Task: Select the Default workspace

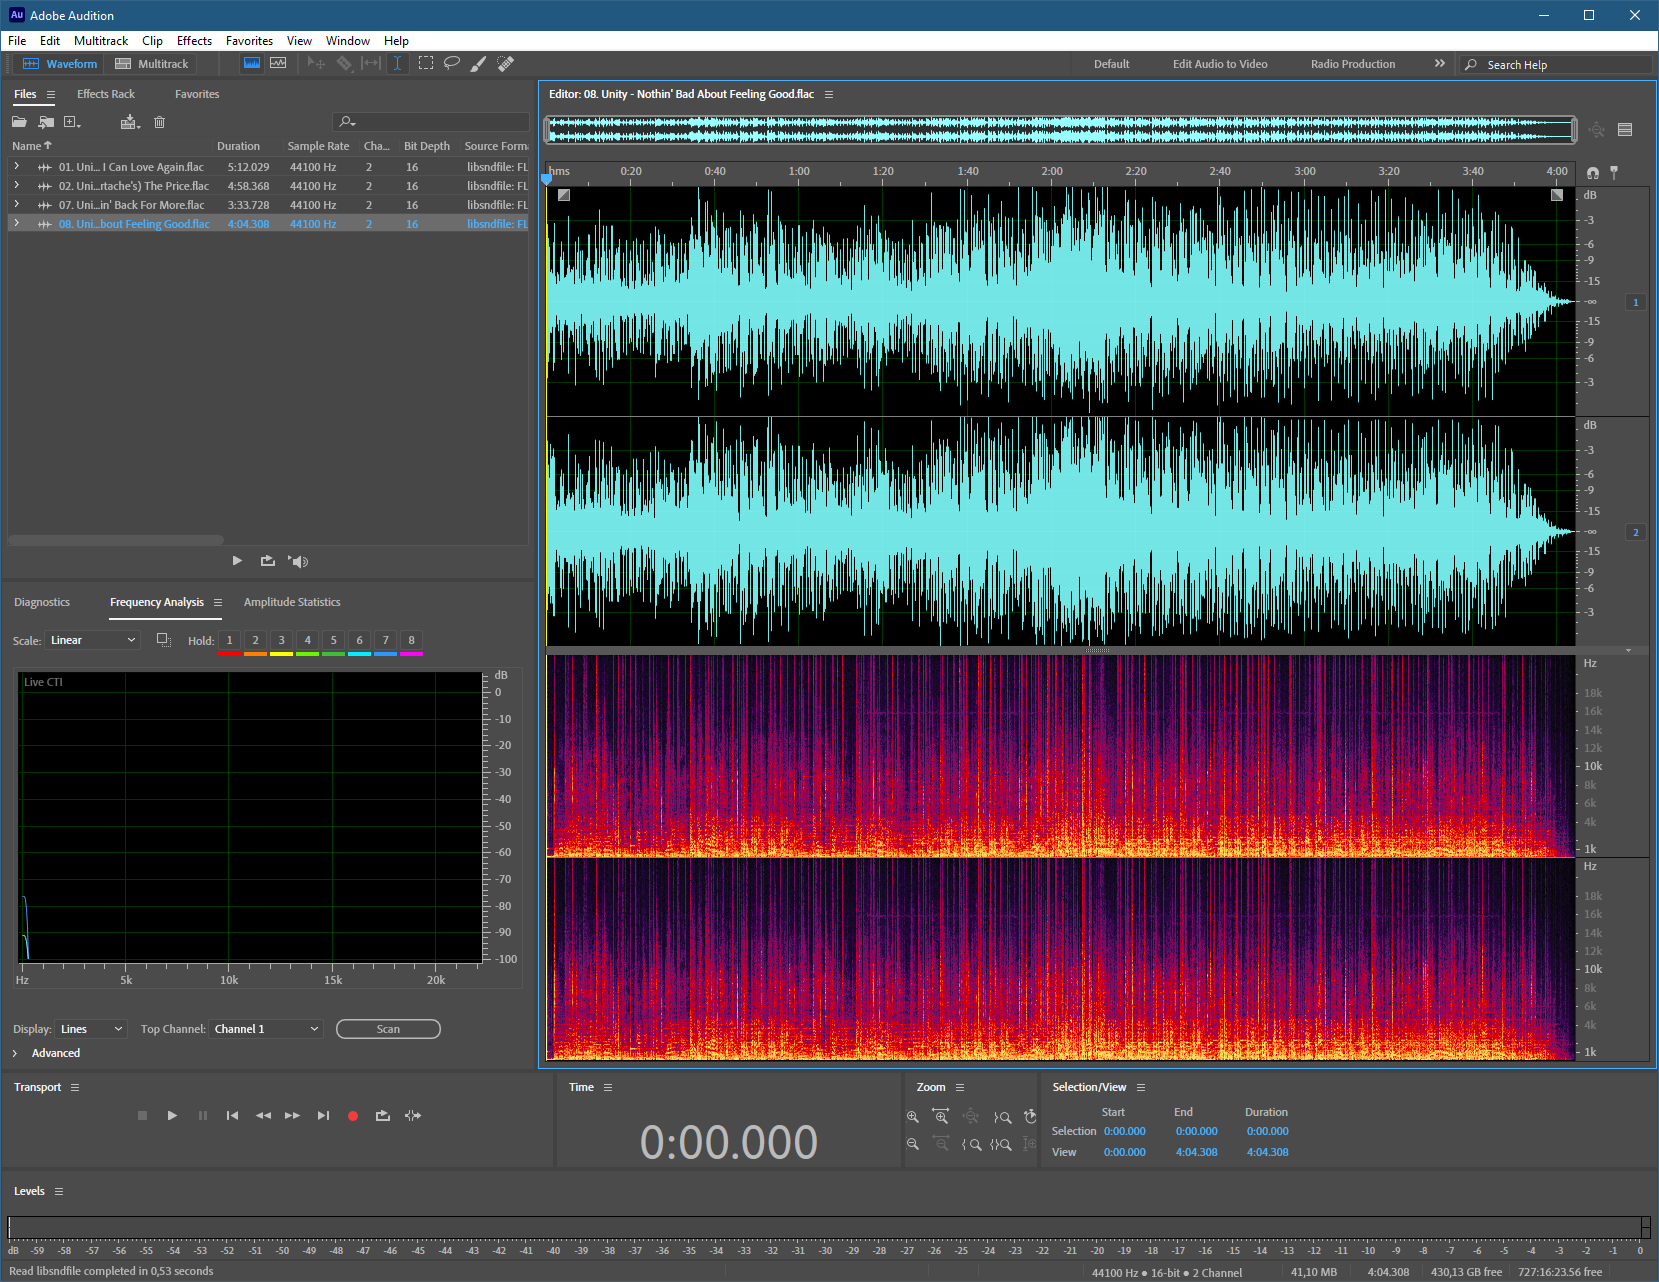Action: [x=1111, y=64]
